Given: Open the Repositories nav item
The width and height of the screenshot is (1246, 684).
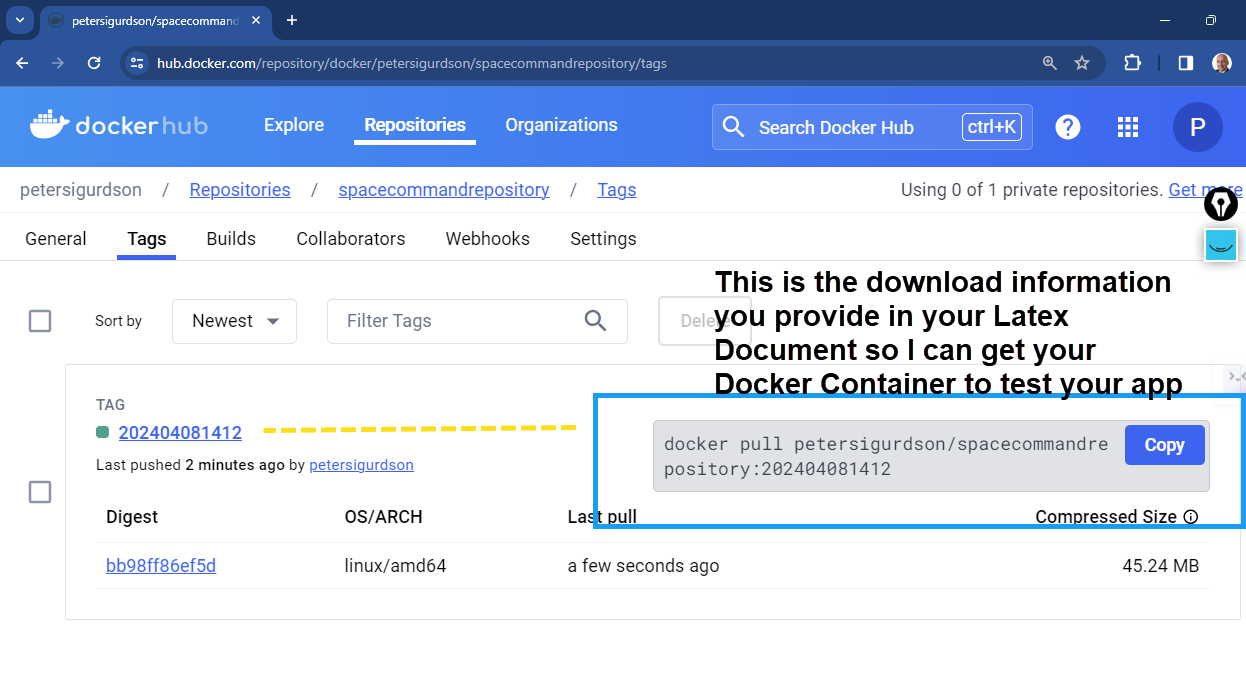Looking at the screenshot, I should (x=415, y=125).
